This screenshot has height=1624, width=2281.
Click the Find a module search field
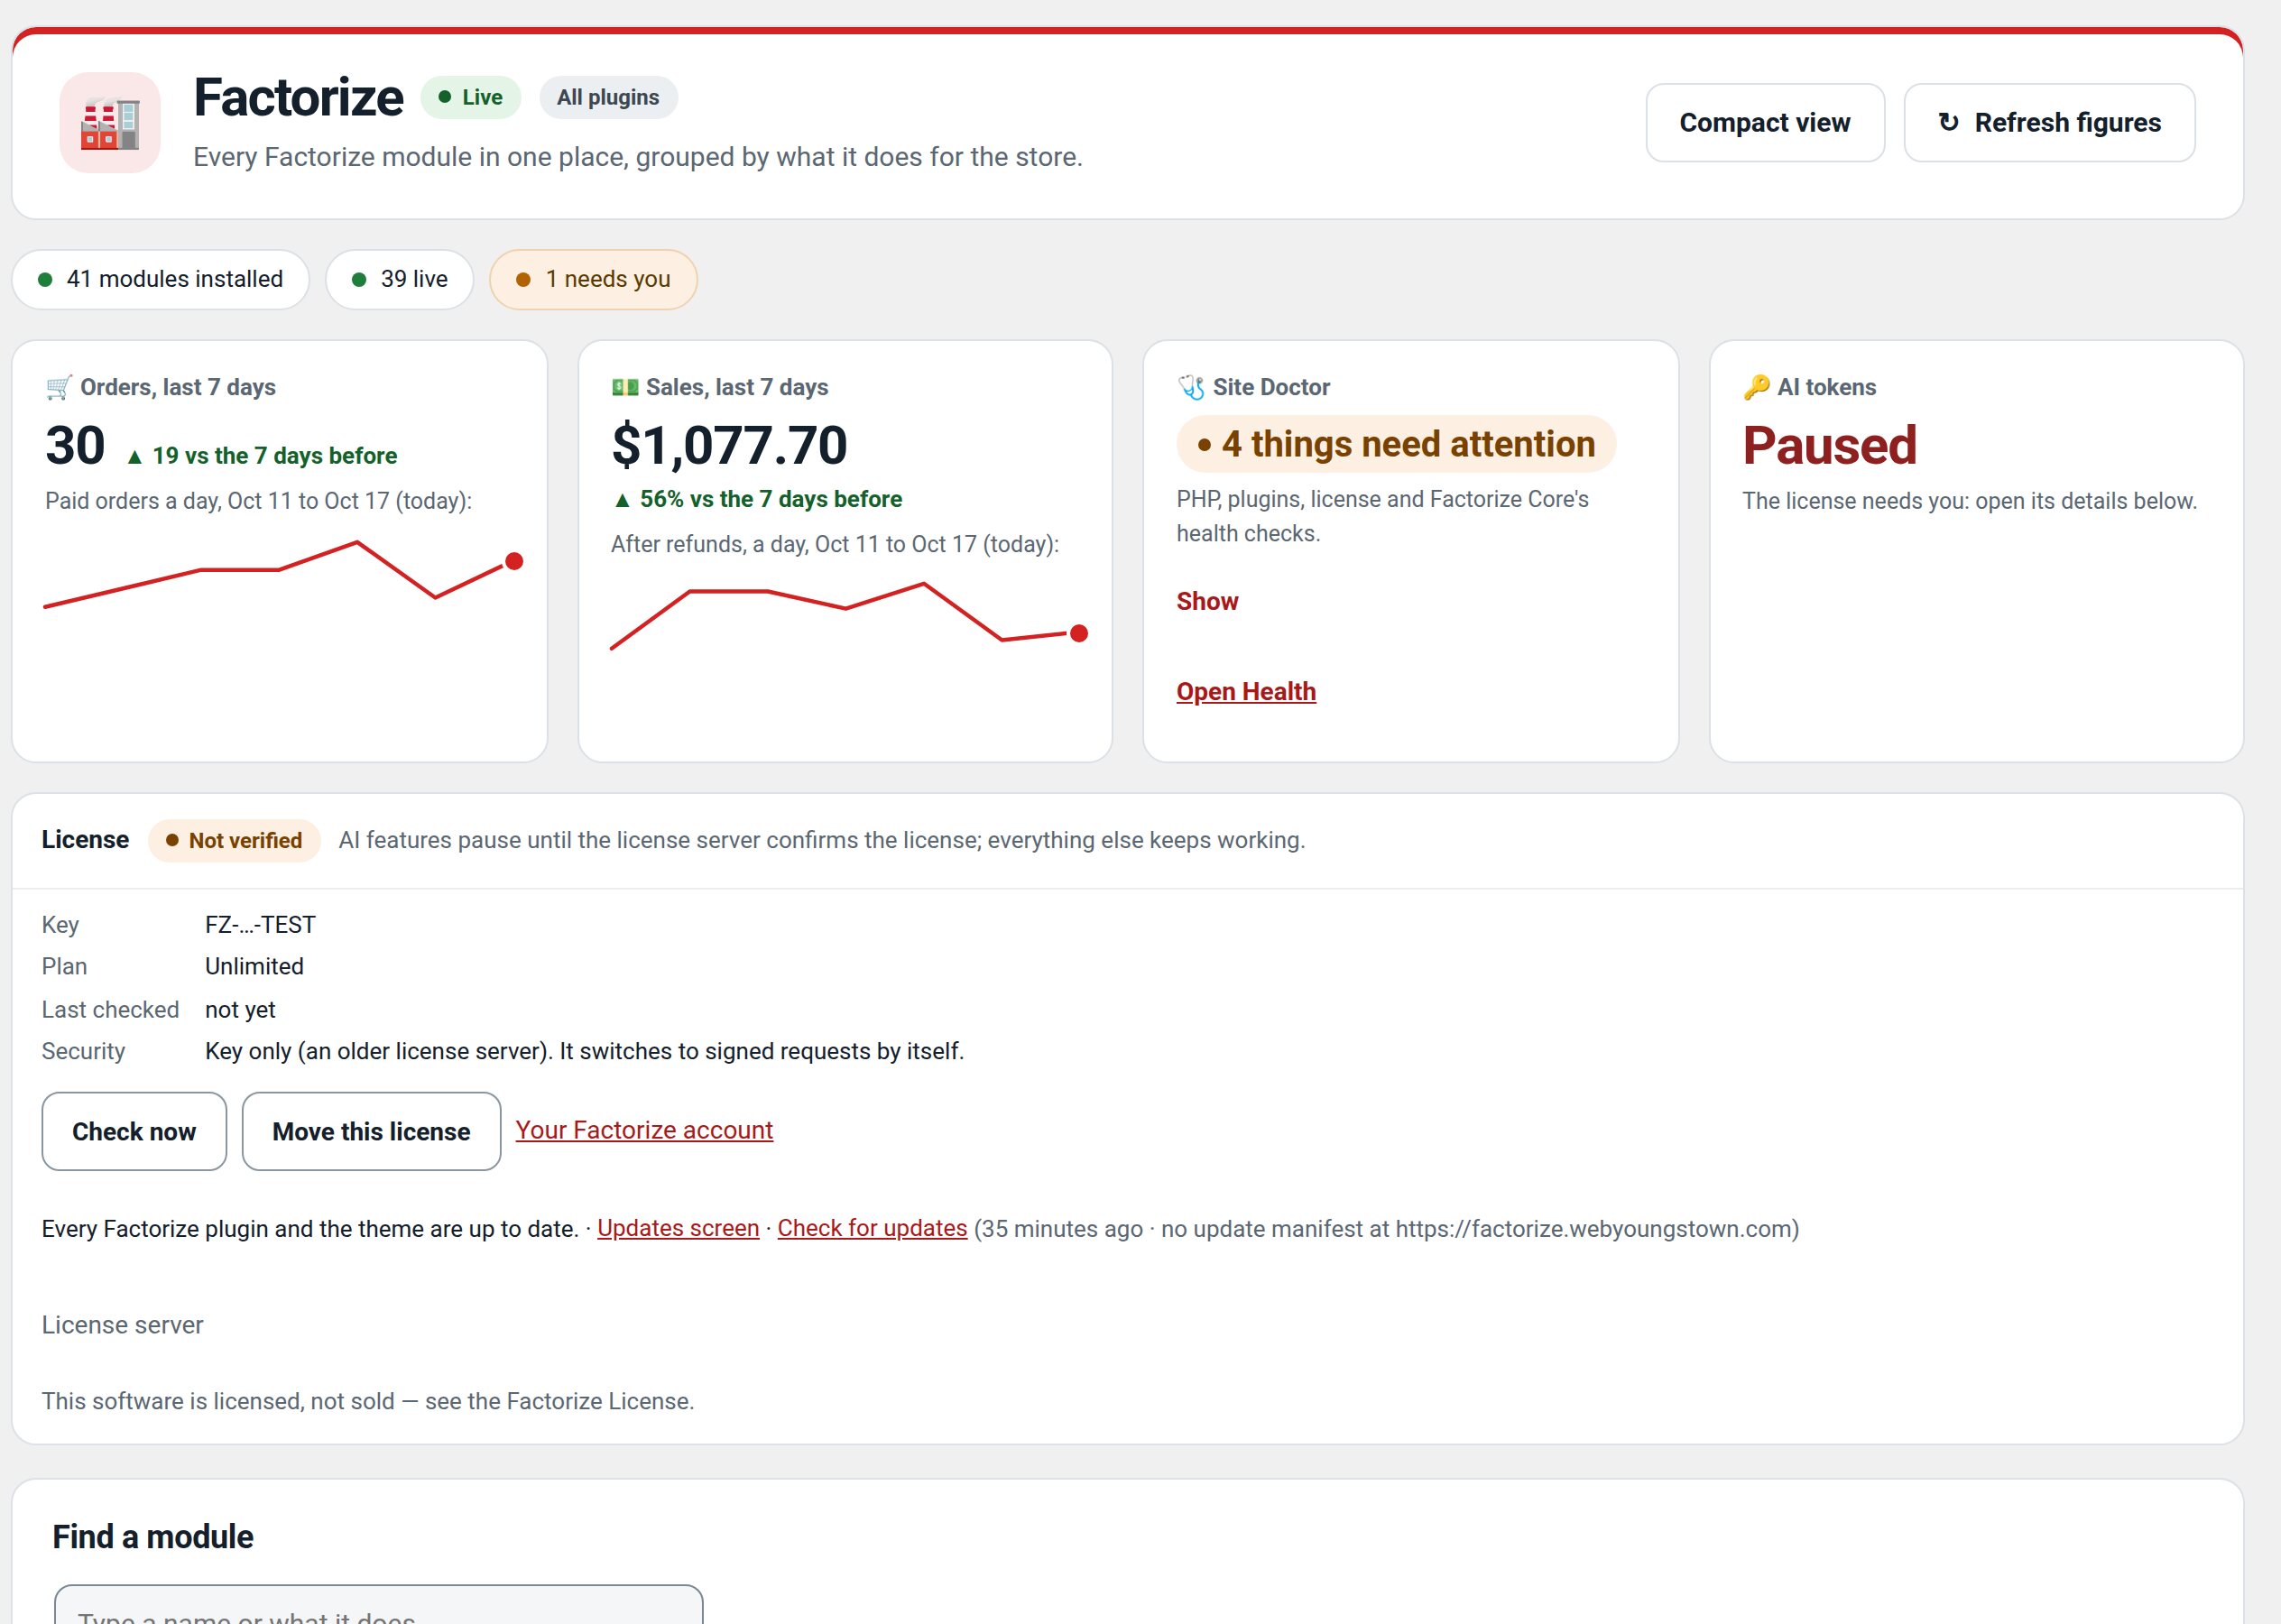pos(379,1604)
